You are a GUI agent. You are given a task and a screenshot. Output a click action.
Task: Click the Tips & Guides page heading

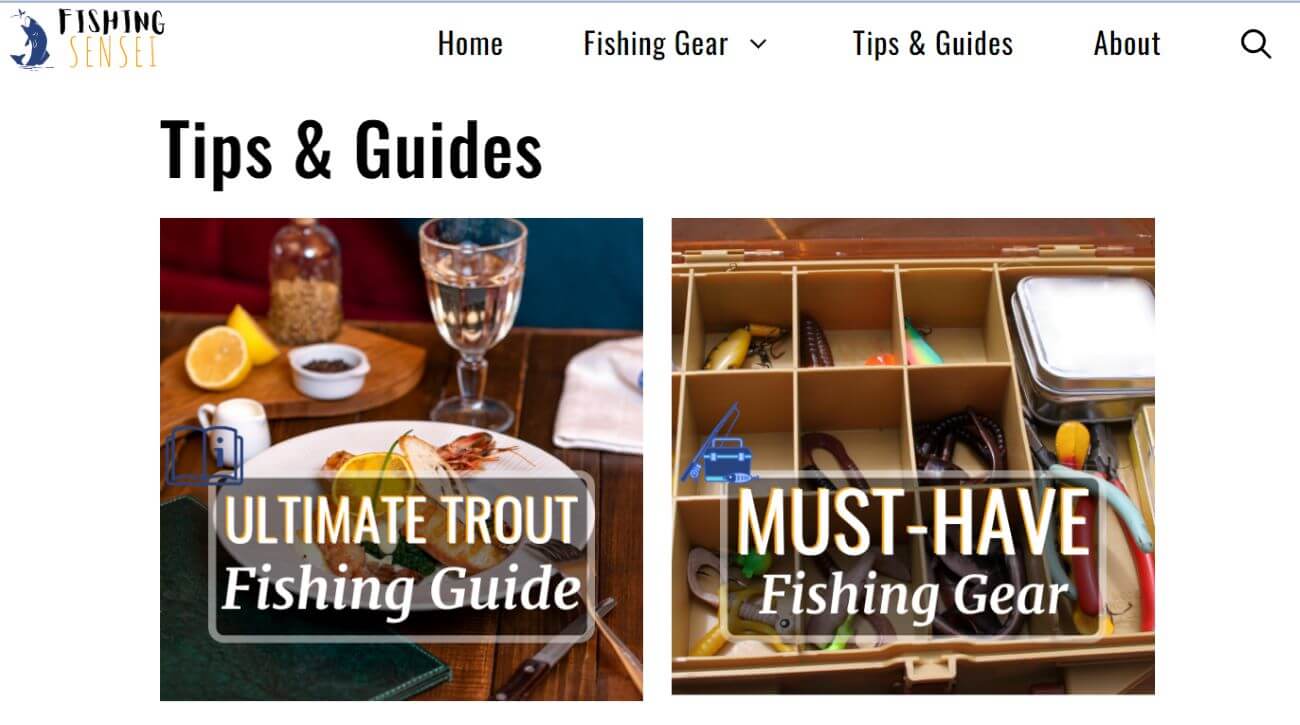[x=351, y=150]
